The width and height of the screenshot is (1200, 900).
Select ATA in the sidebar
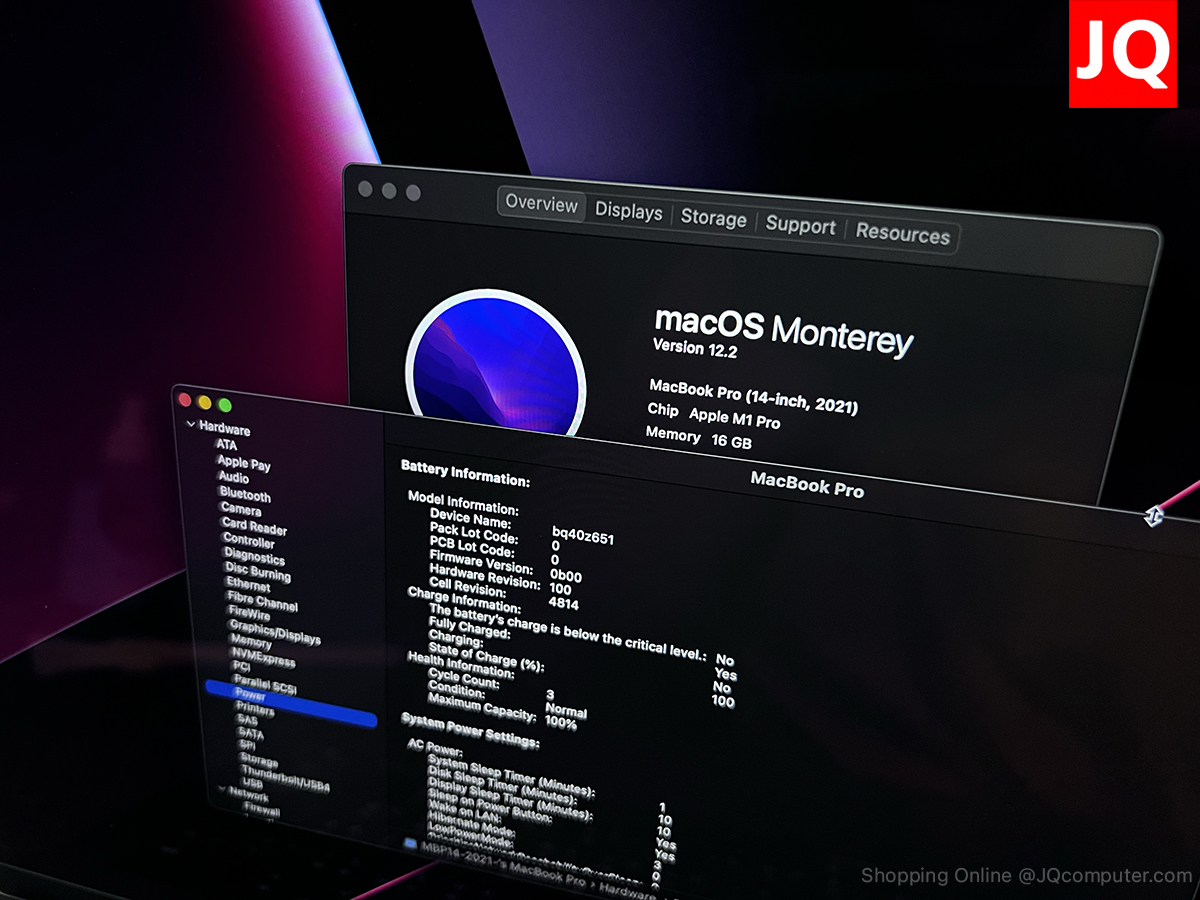click(x=227, y=444)
